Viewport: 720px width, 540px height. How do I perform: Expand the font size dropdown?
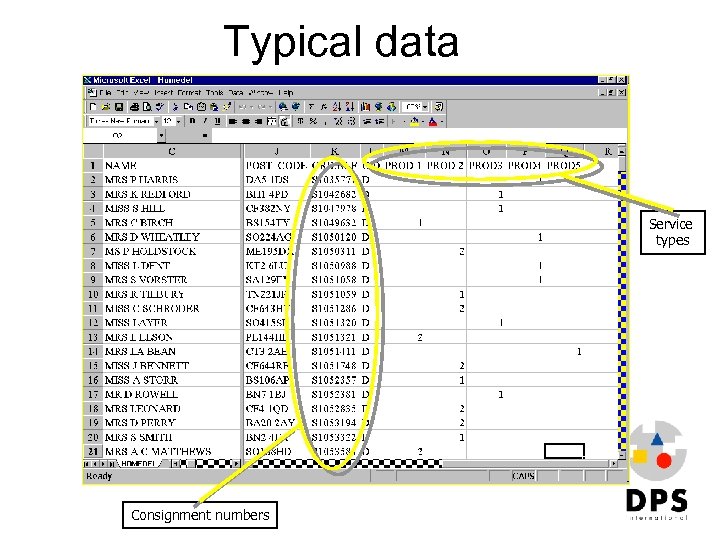pos(178,121)
